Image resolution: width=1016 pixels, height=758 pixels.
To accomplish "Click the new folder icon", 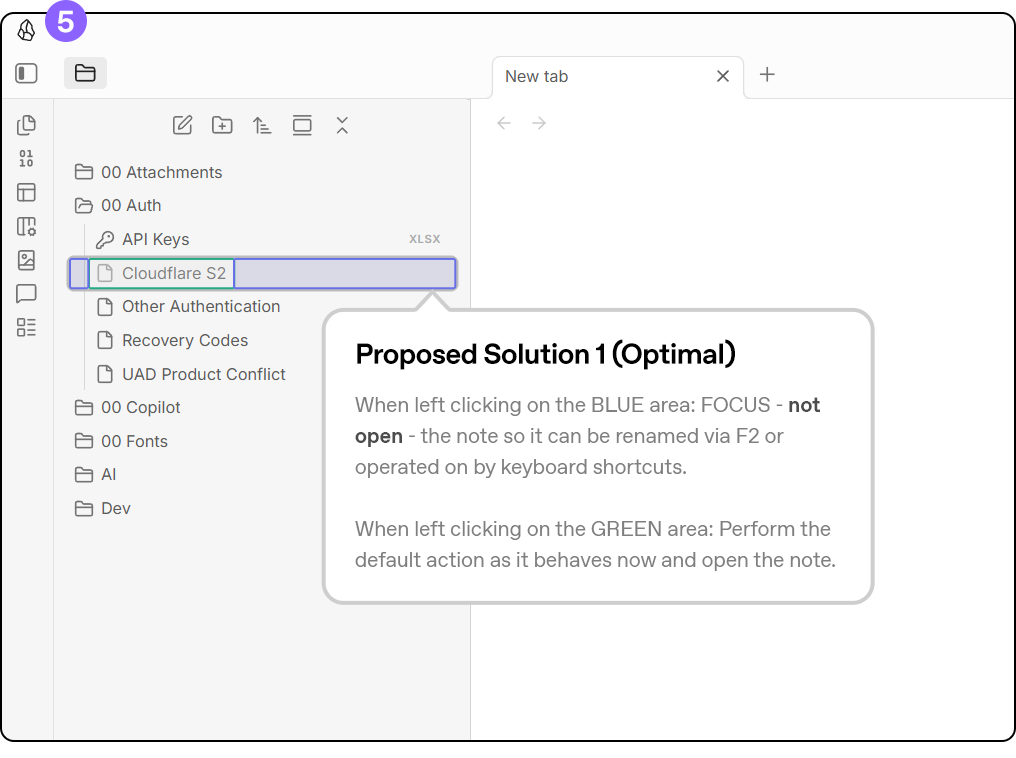I will click(222, 125).
